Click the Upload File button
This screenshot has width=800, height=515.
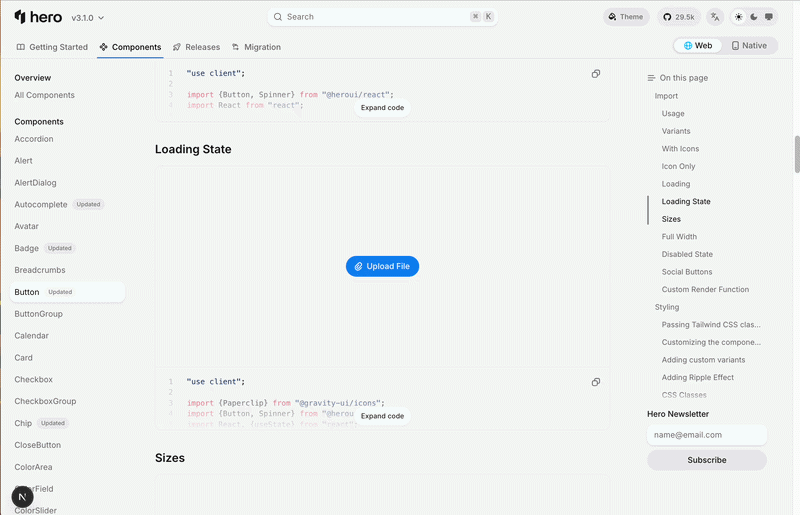382,266
